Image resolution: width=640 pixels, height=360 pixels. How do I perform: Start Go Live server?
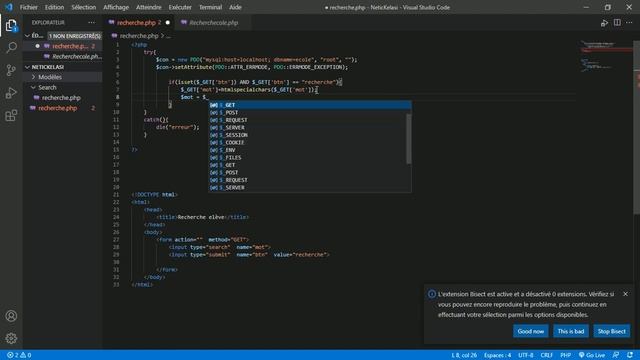591,355
